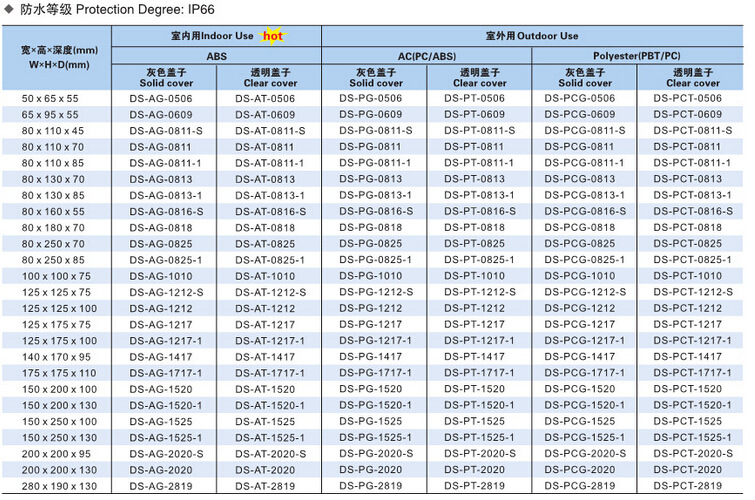Click the AC(PC/ABS) material header
This screenshot has width=755, height=500.
426,57
